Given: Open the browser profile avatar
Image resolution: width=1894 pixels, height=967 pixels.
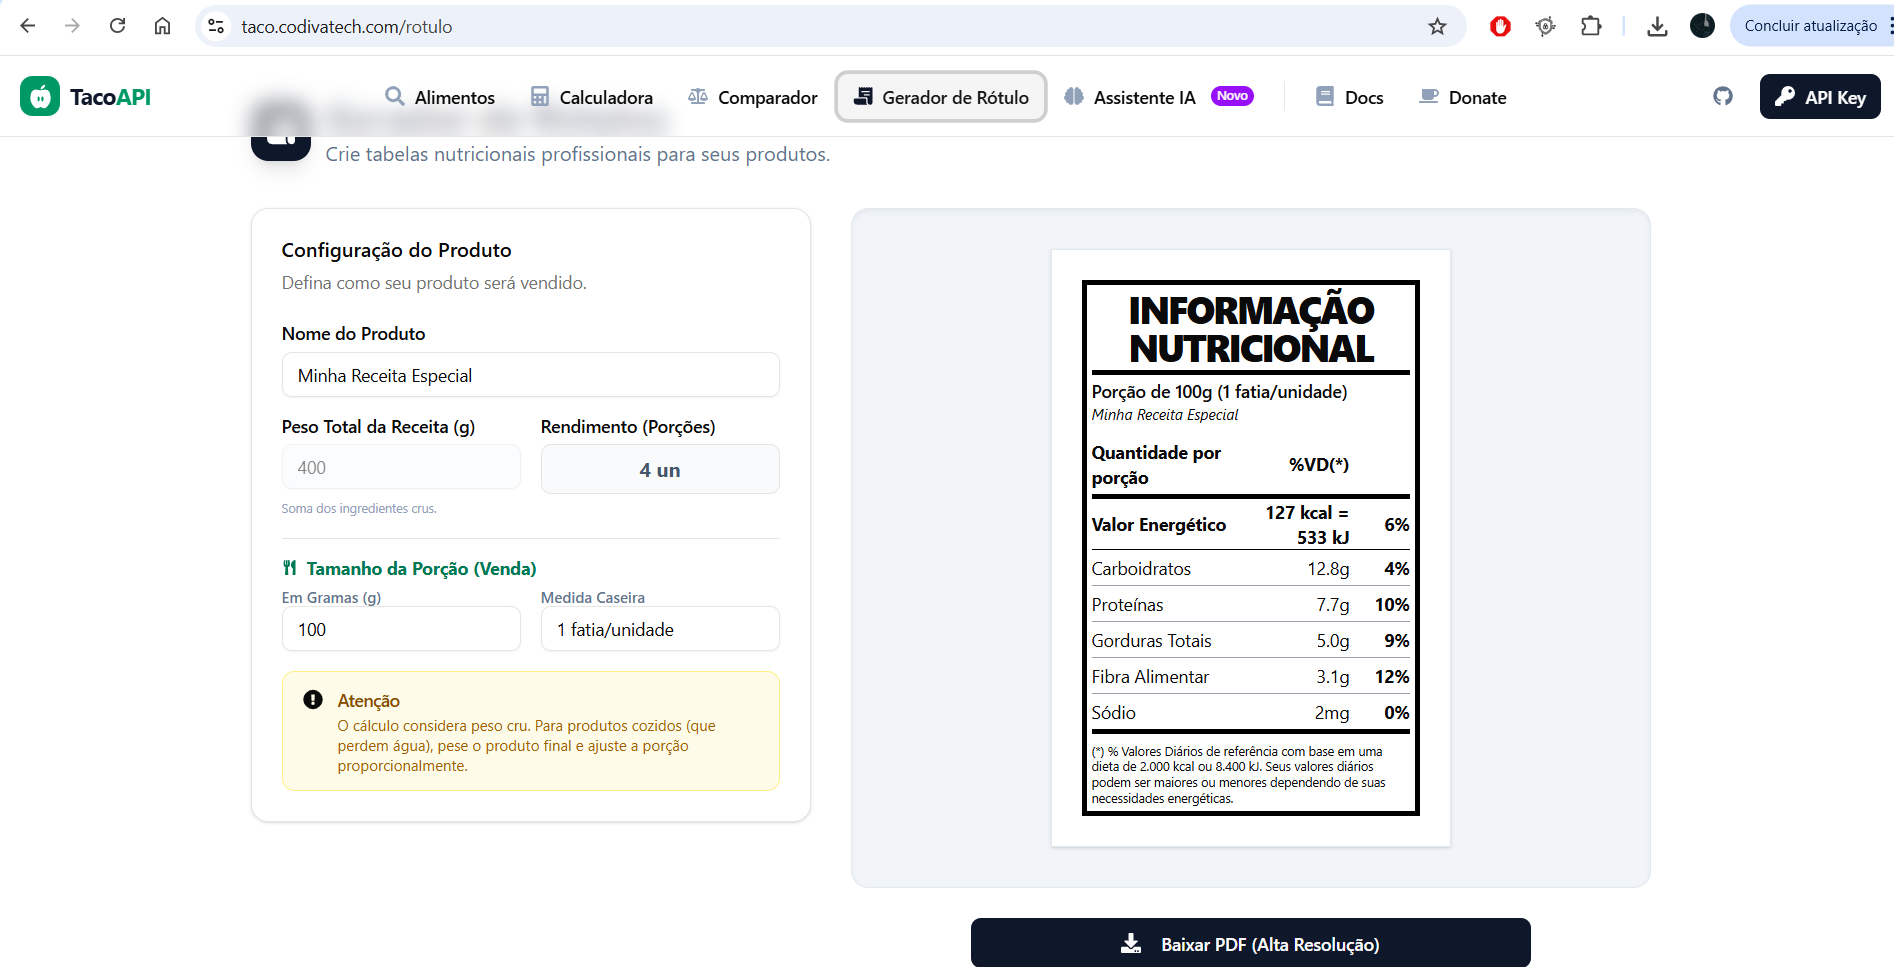Looking at the screenshot, I should (1702, 27).
